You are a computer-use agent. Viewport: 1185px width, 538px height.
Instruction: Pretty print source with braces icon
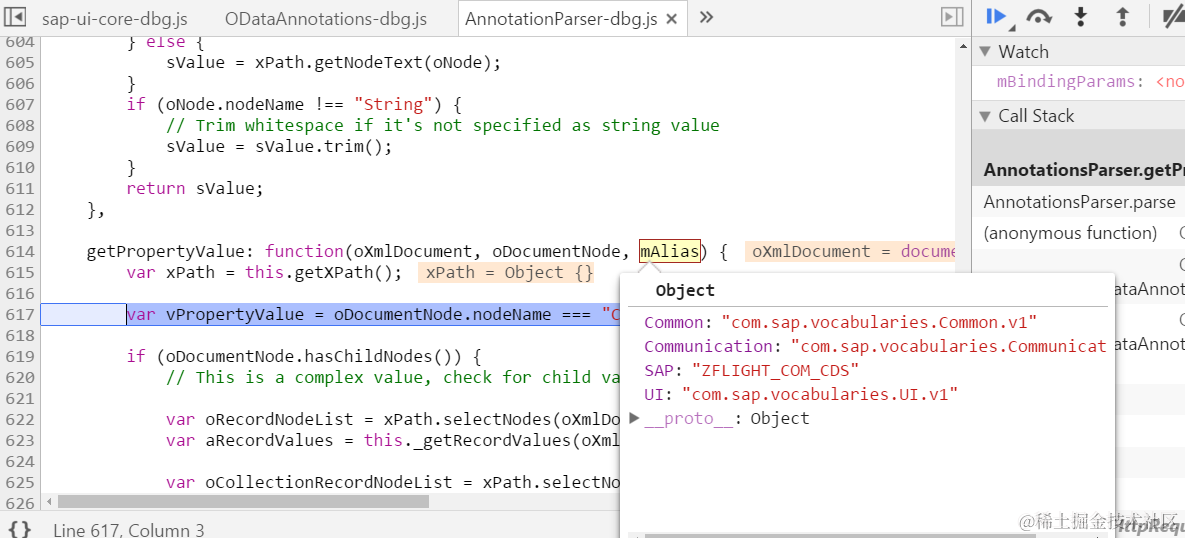[x=20, y=529]
